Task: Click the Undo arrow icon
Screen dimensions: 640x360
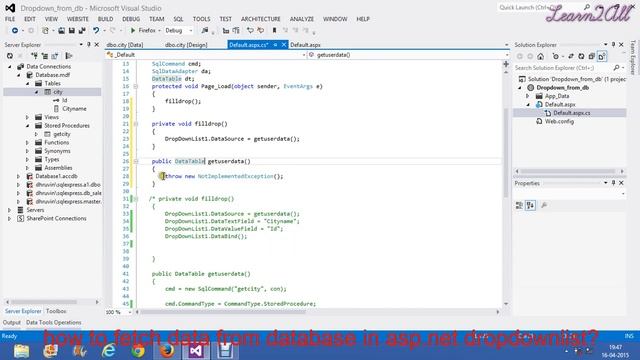Action: (96, 31)
